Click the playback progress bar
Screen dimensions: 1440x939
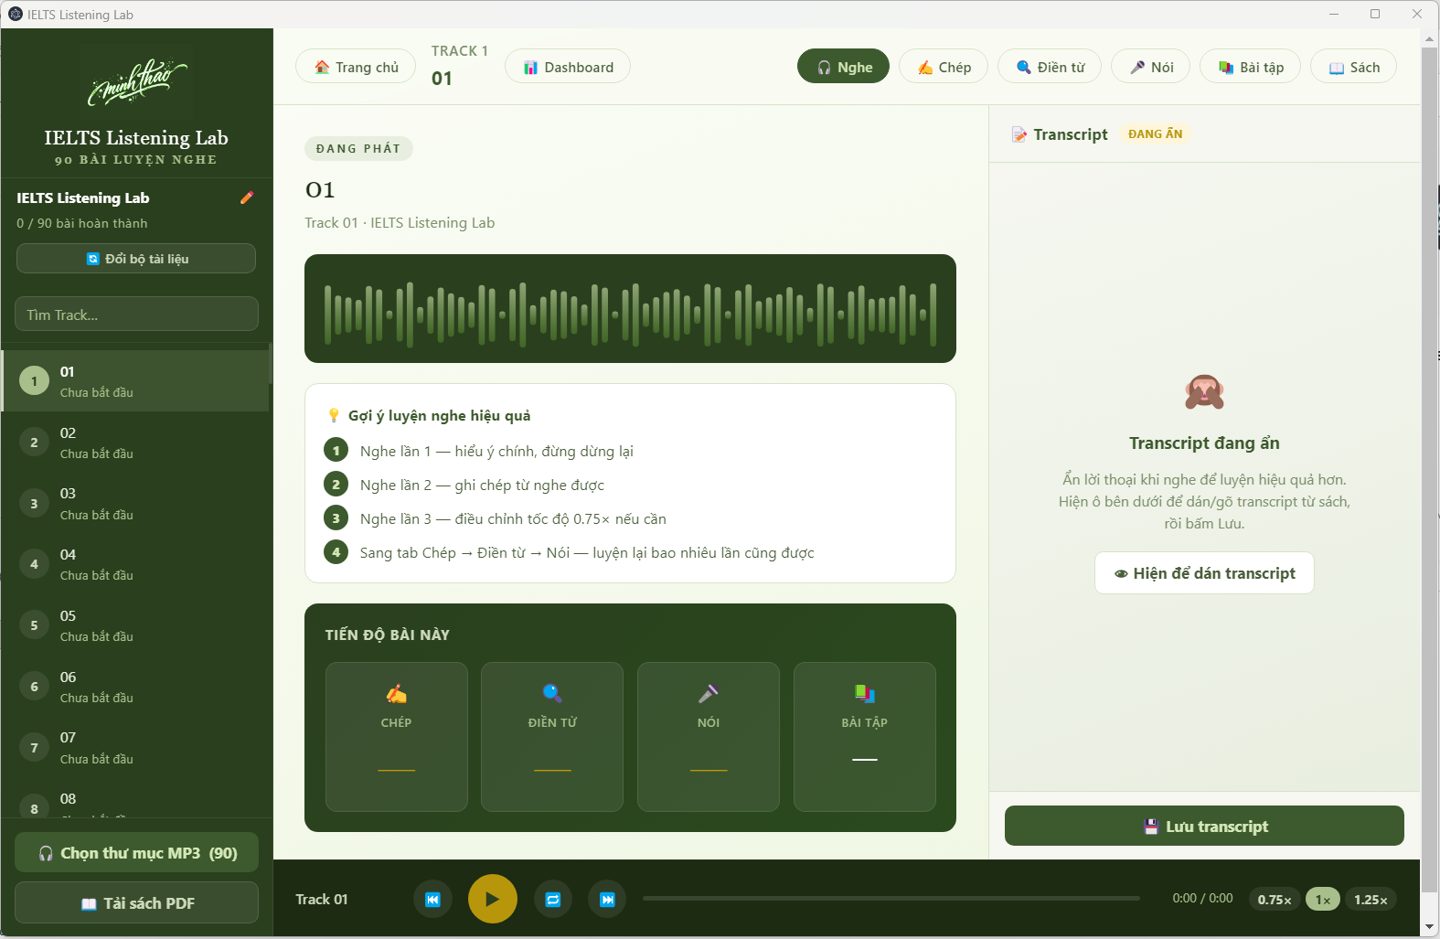[x=891, y=899]
